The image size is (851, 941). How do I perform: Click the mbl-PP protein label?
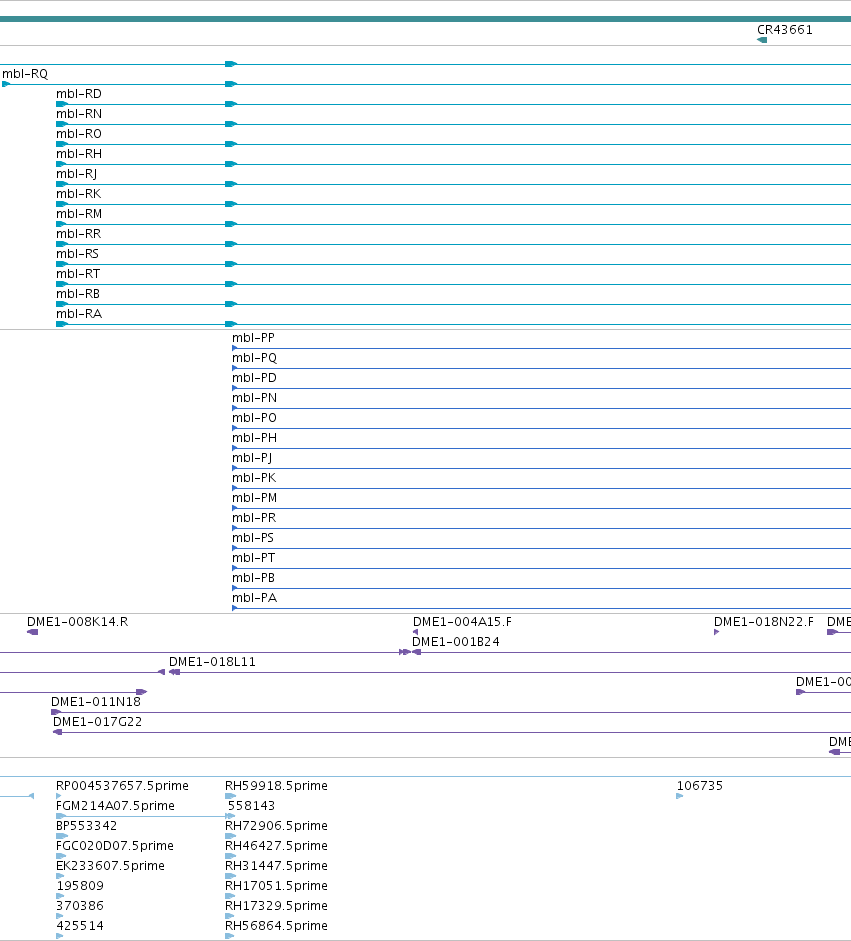coord(253,338)
